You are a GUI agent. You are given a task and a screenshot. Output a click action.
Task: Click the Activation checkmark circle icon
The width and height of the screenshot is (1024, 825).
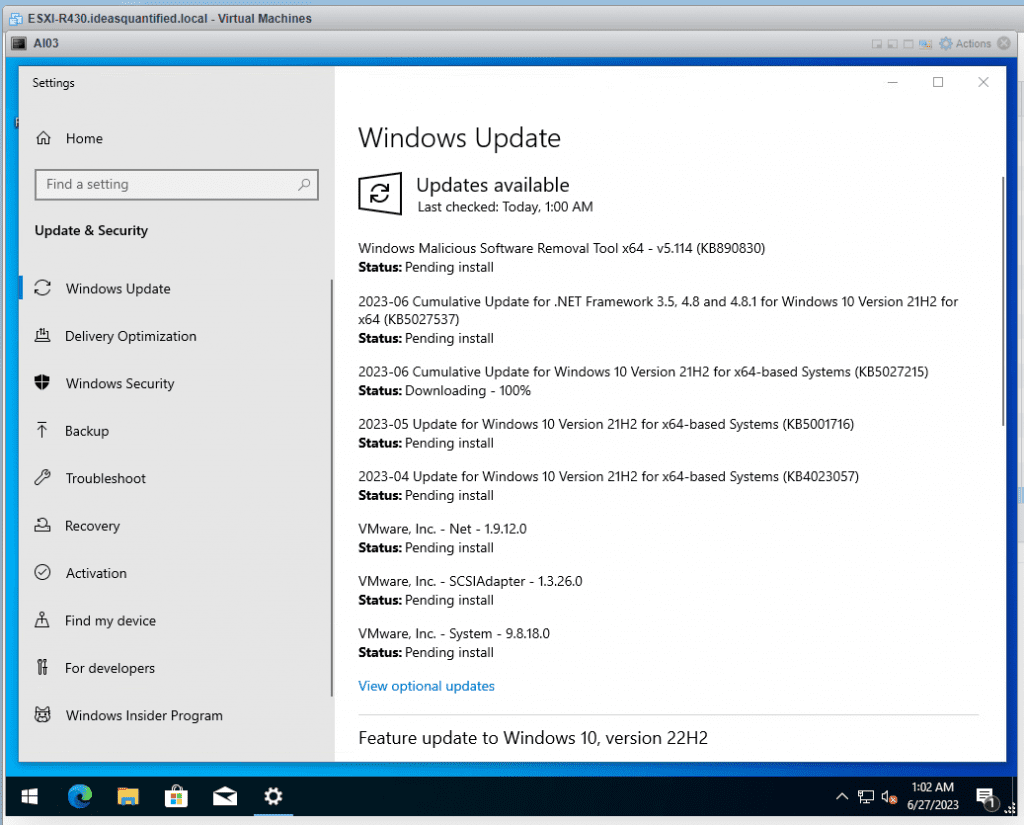(42, 572)
